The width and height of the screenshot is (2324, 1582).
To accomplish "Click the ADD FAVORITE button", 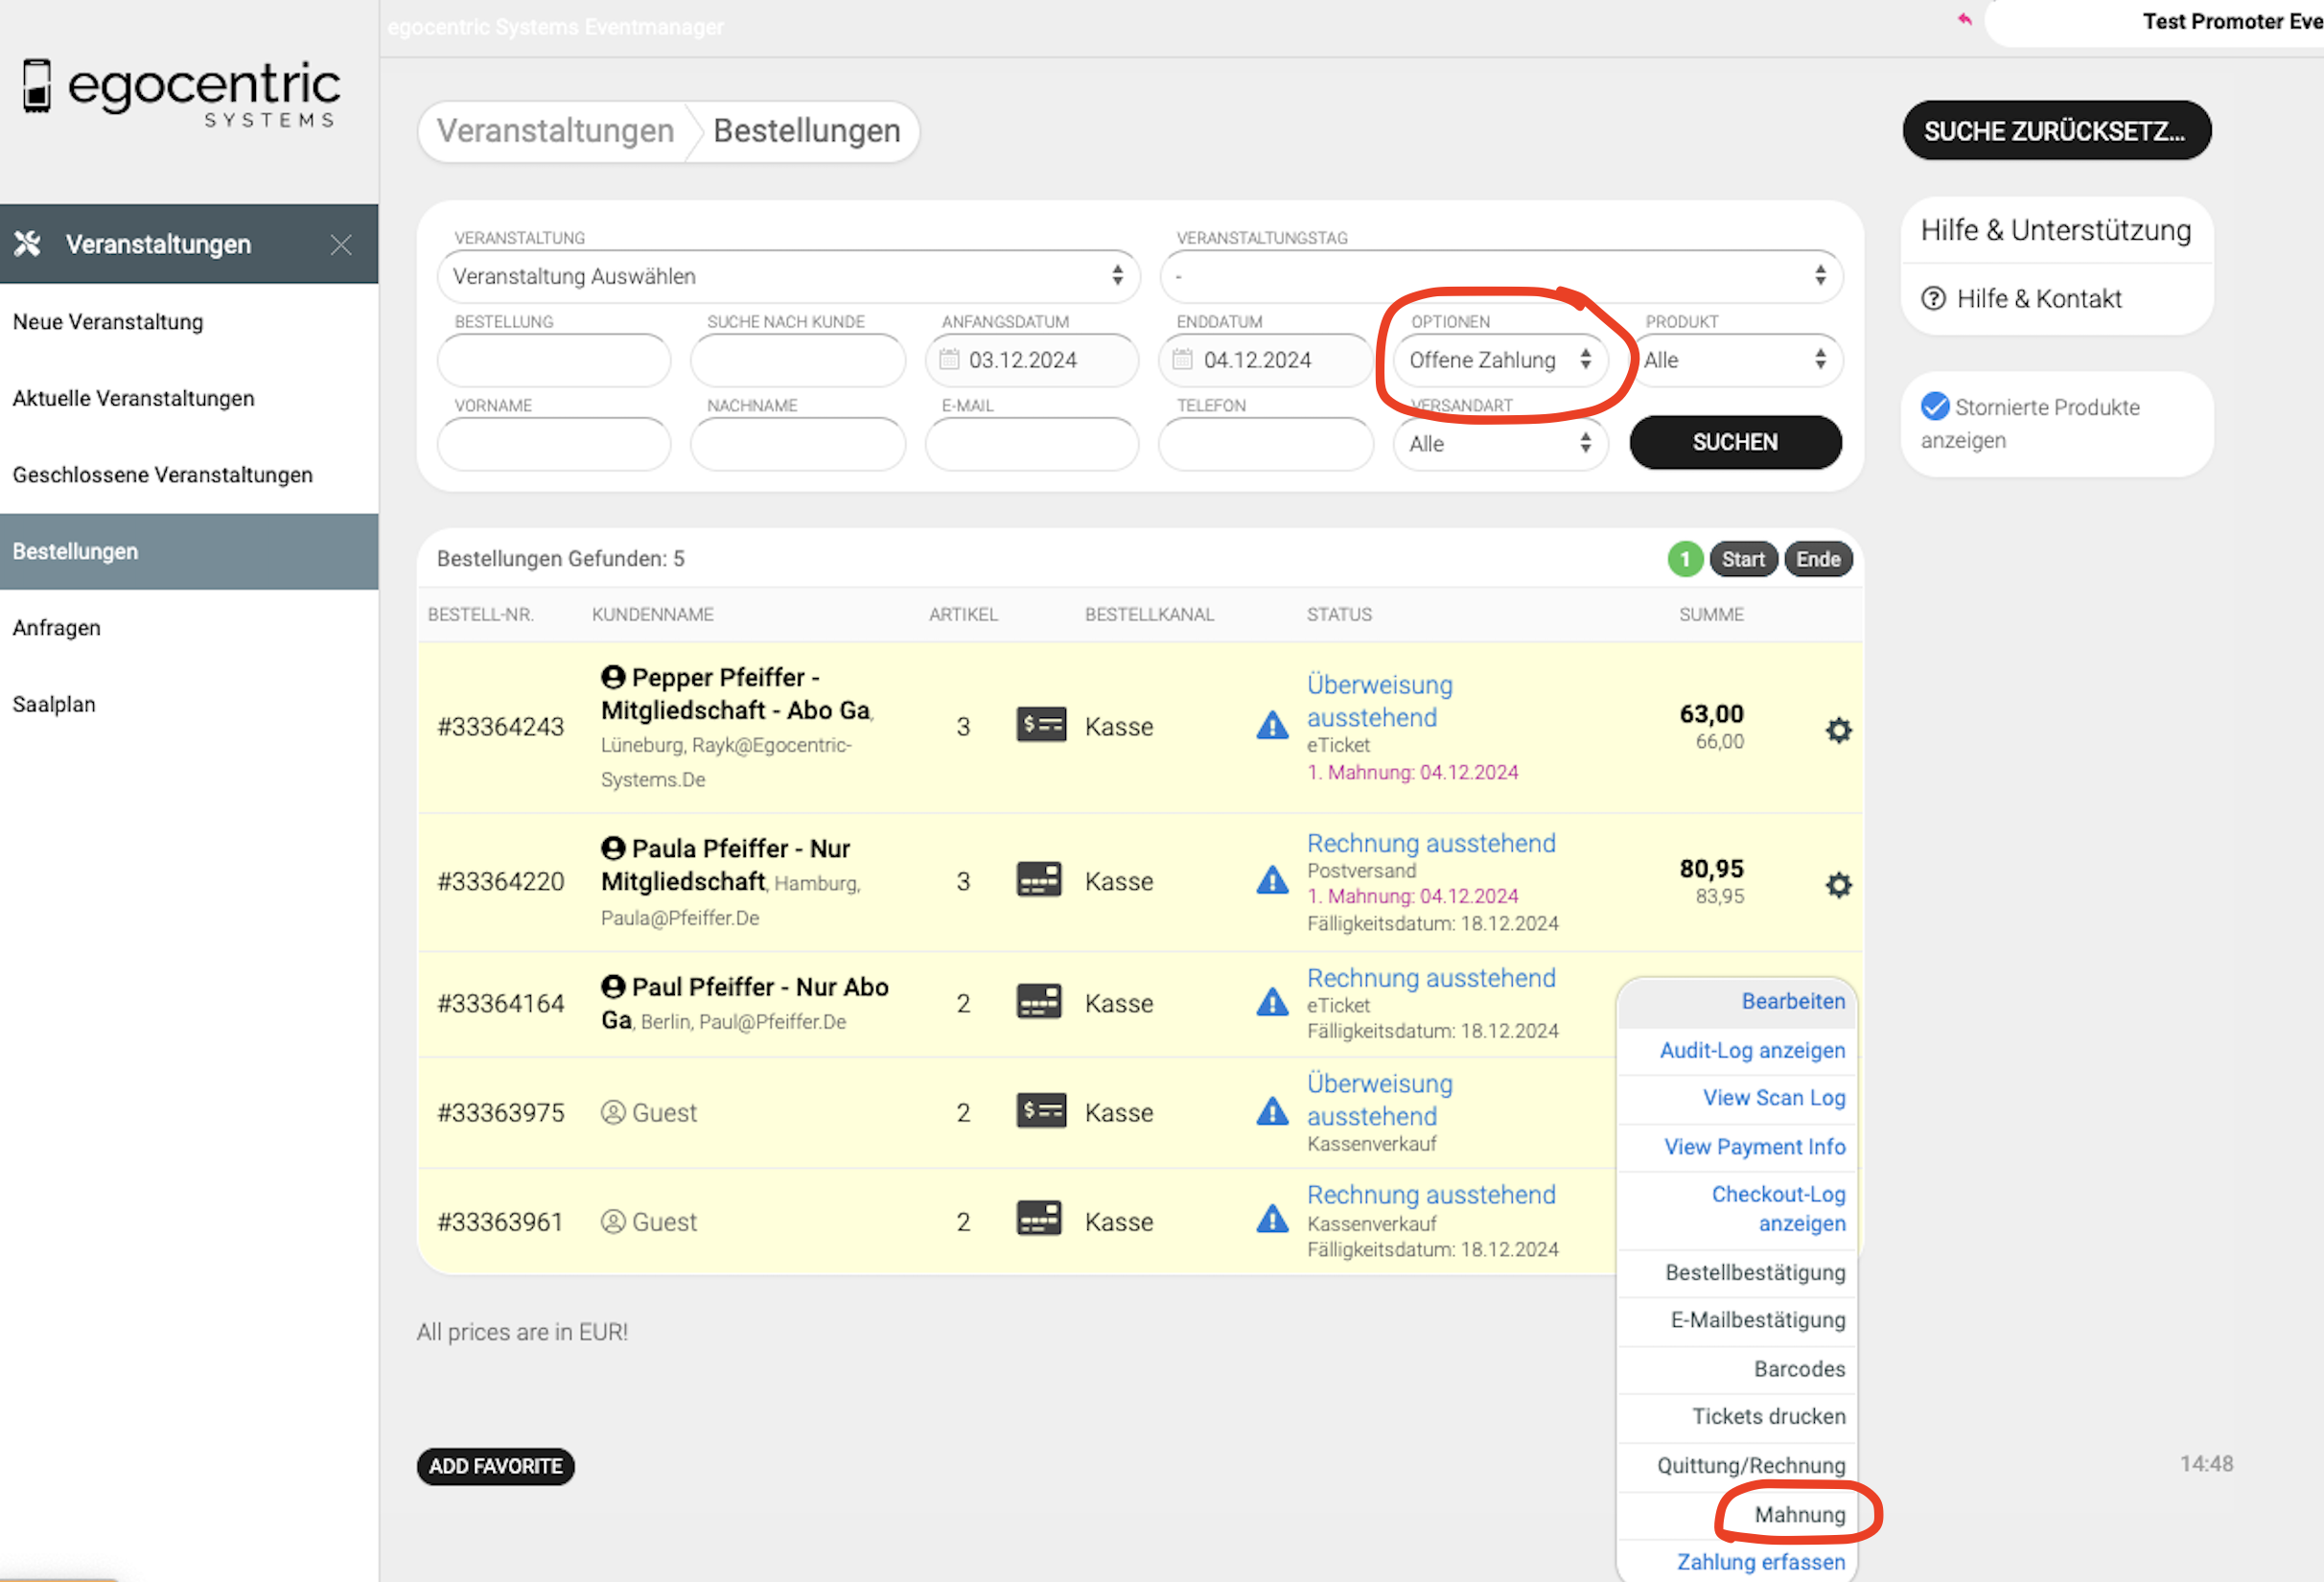I will tap(495, 1466).
